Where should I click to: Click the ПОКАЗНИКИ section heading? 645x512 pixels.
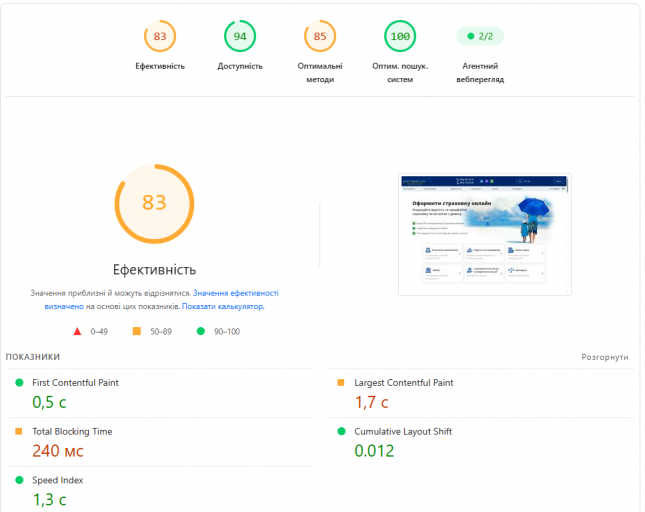pyautogui.click(x=33, y=357)
